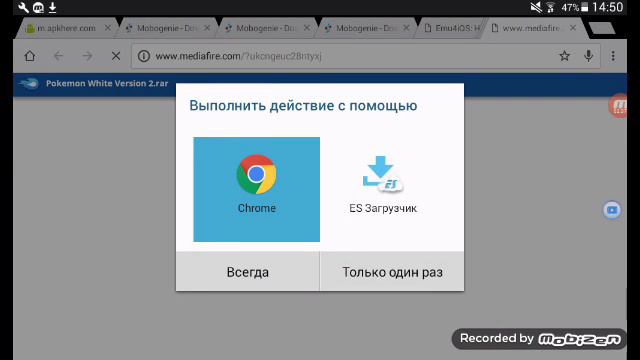Show site info for mediafire.com

(x=144, y=56)
